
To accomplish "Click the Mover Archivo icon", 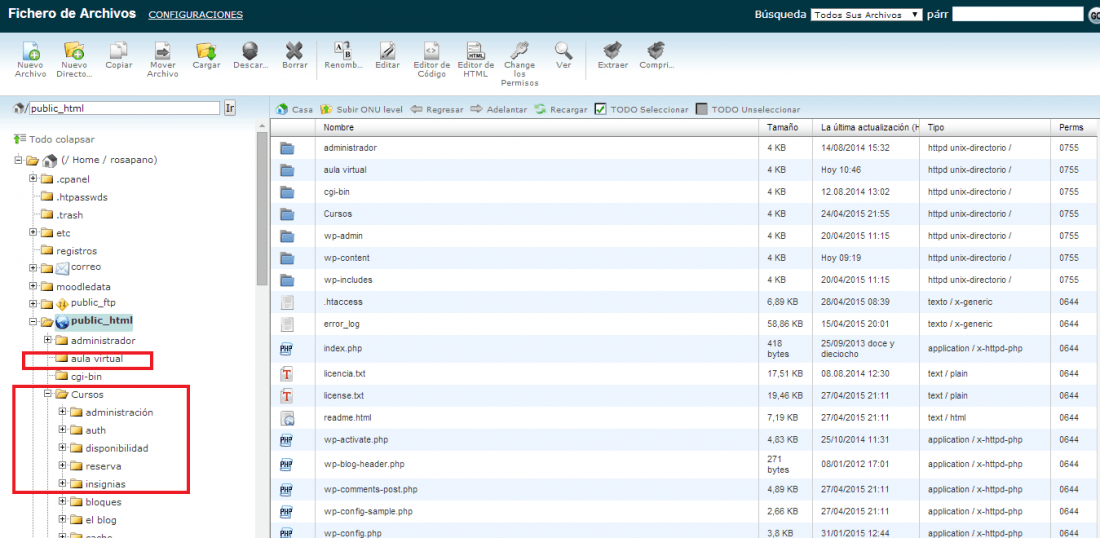I will pos(162,51).
